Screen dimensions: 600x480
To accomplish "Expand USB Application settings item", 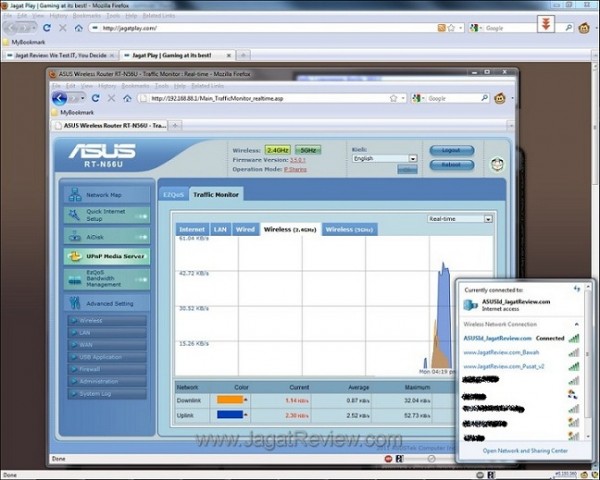I will pos(107,357).
